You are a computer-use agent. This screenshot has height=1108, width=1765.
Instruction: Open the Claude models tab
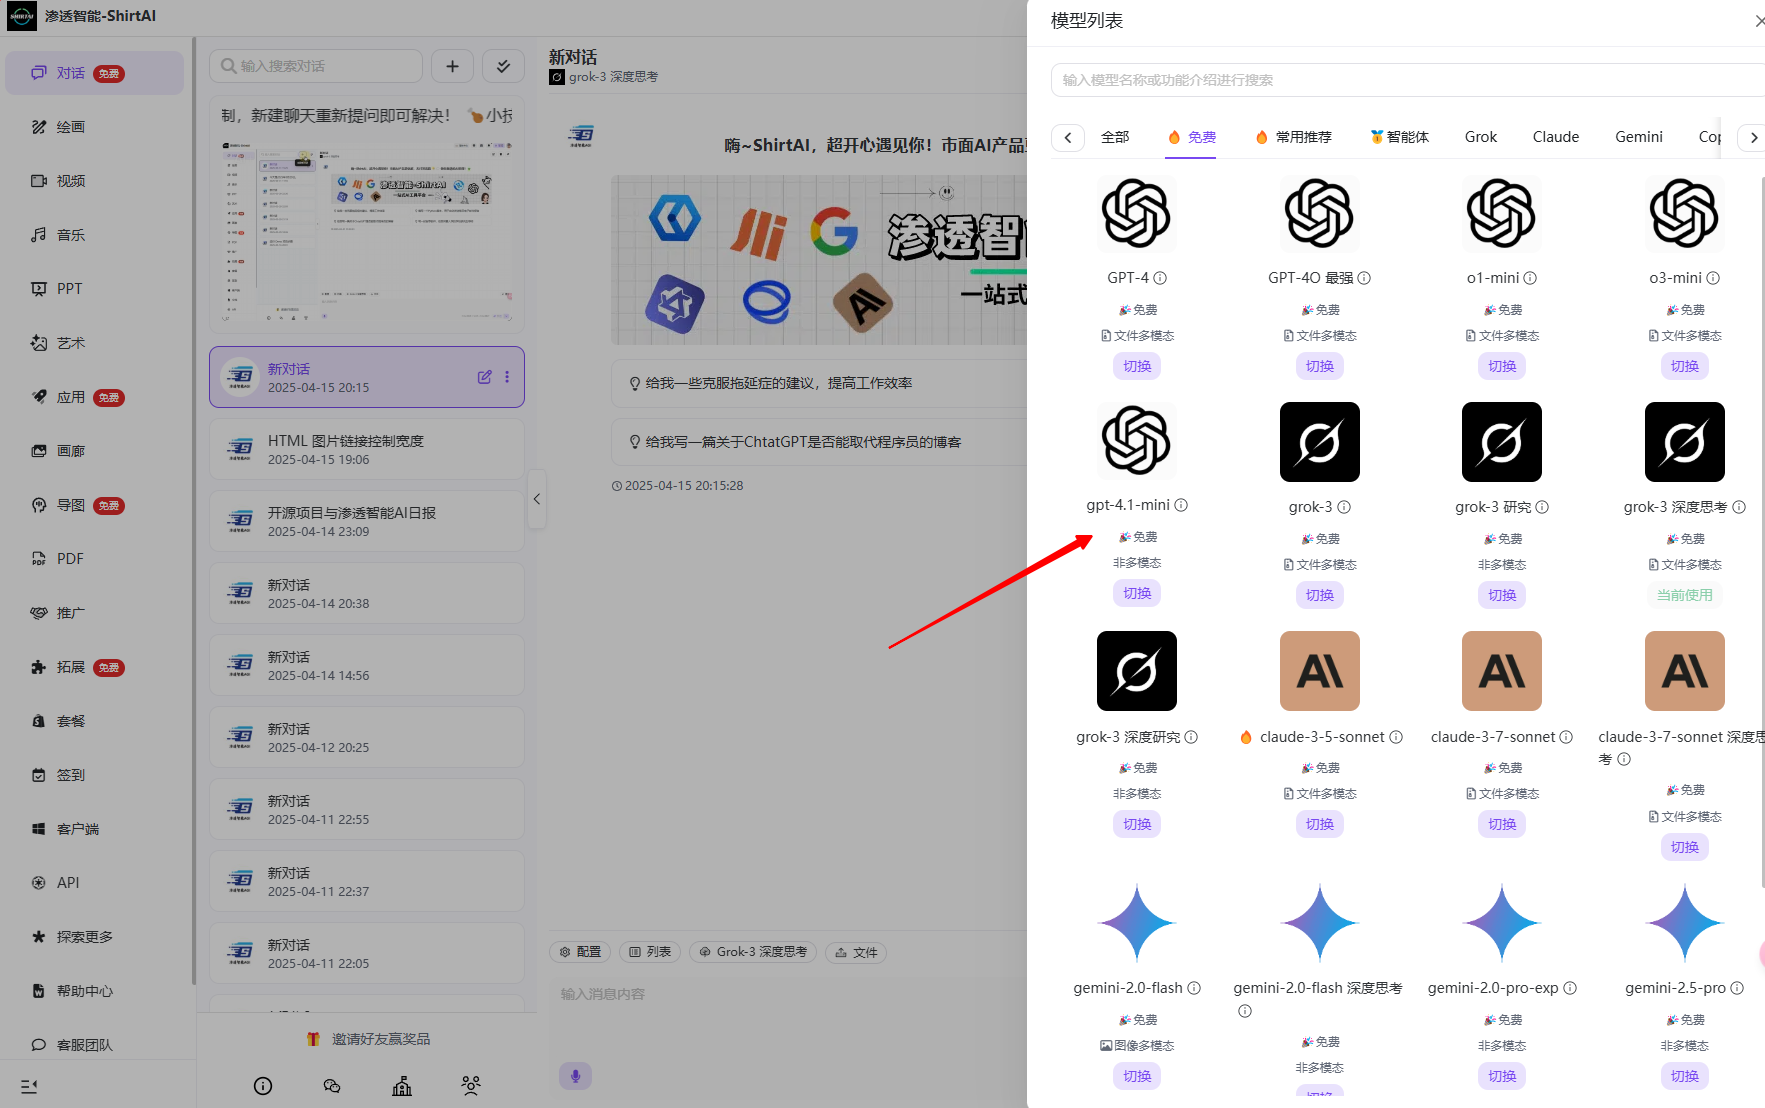(x=1556, y=137)
